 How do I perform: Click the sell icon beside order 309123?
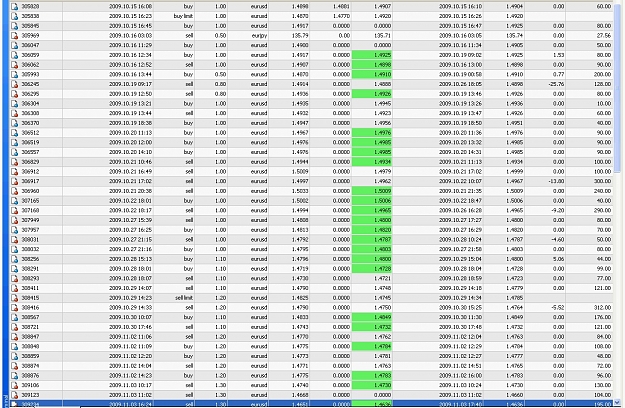click(x=14, y=395)
